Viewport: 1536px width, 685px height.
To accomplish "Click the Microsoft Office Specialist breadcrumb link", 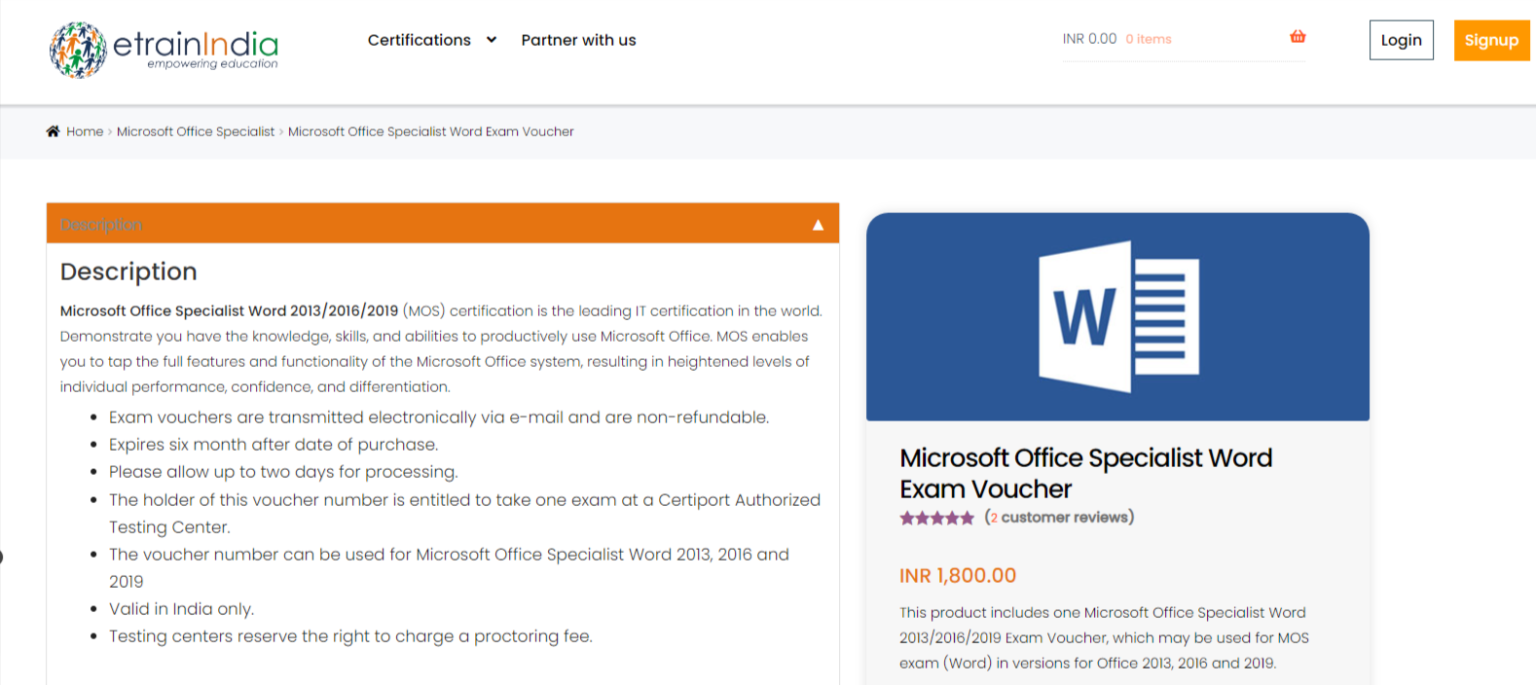I will pyautogui.click(x=195, y=131).
